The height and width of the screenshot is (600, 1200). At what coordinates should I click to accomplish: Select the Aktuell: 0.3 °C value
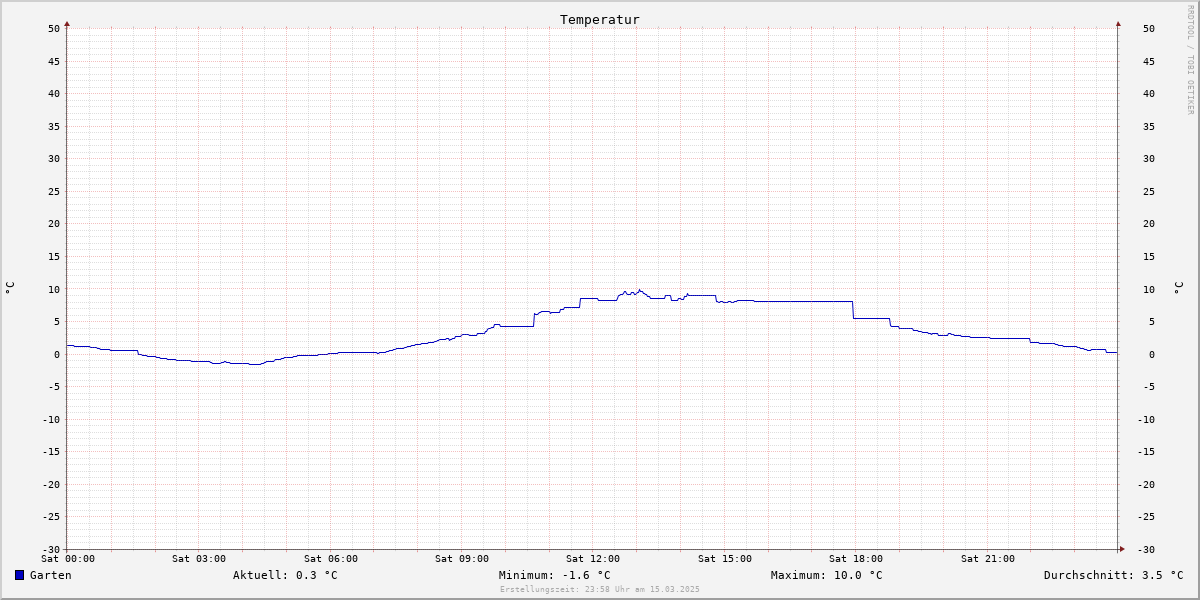285,575
